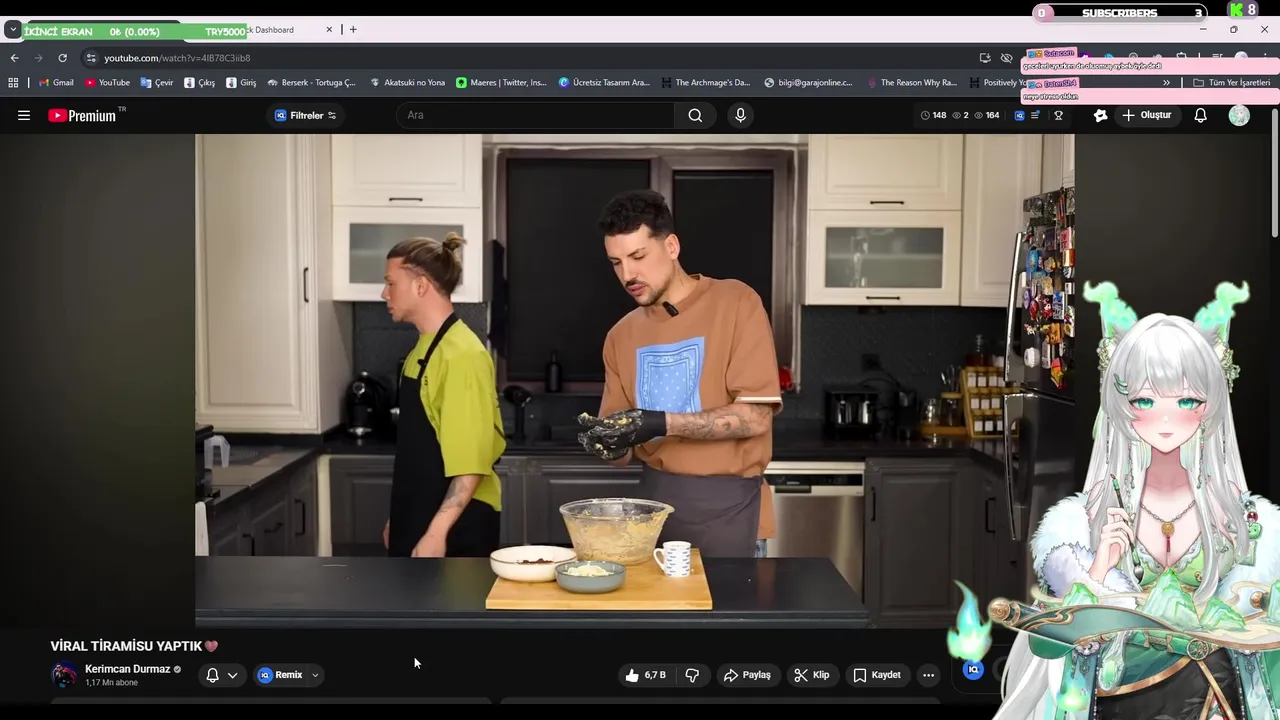The width and height of the screenshot is (1280, 720).
Task: Focus the Ara search field
Action: tap(535, 115)
